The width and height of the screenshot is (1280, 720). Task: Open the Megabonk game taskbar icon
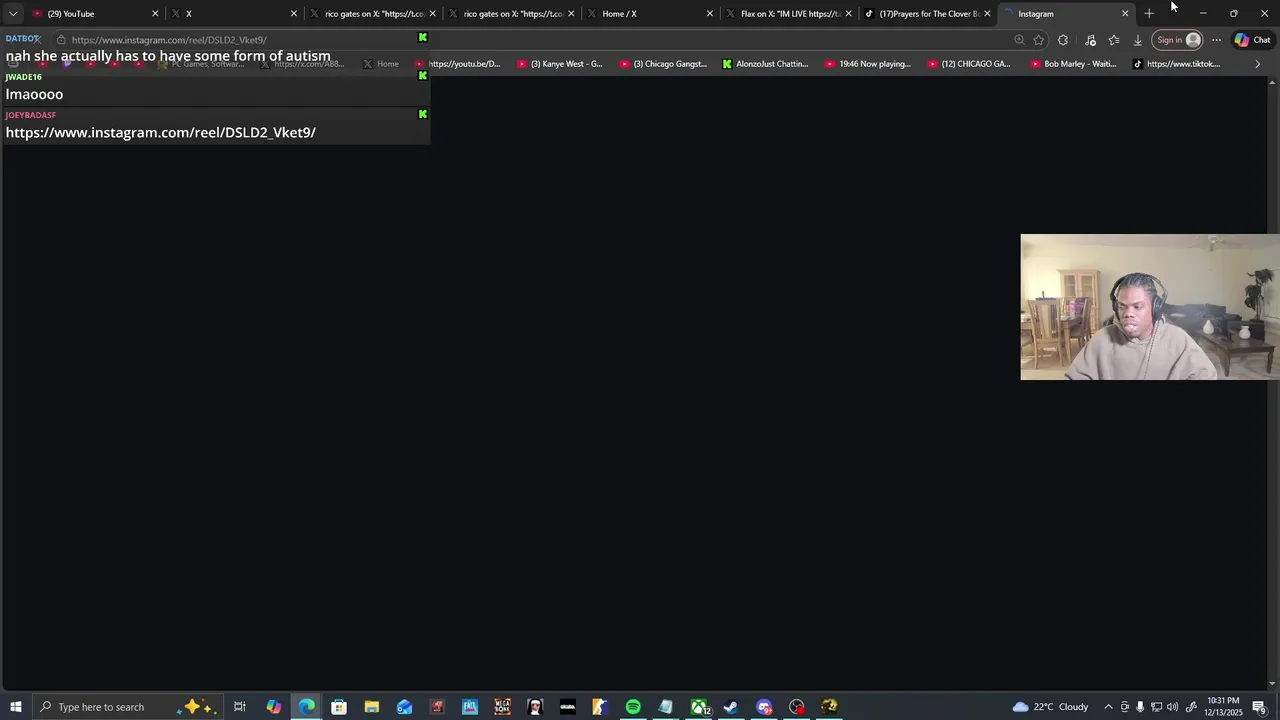point(502,707)
